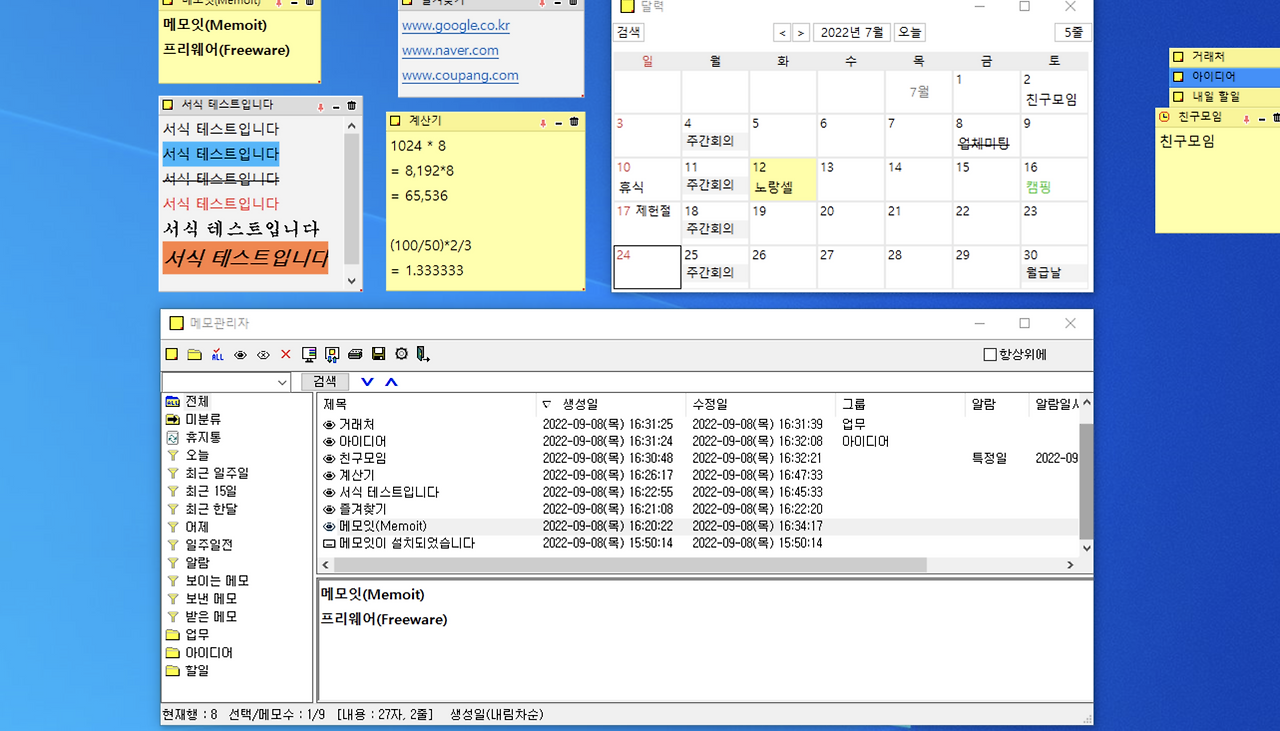
Task: Select the ALL filter icon
Action: click(217, 354)
